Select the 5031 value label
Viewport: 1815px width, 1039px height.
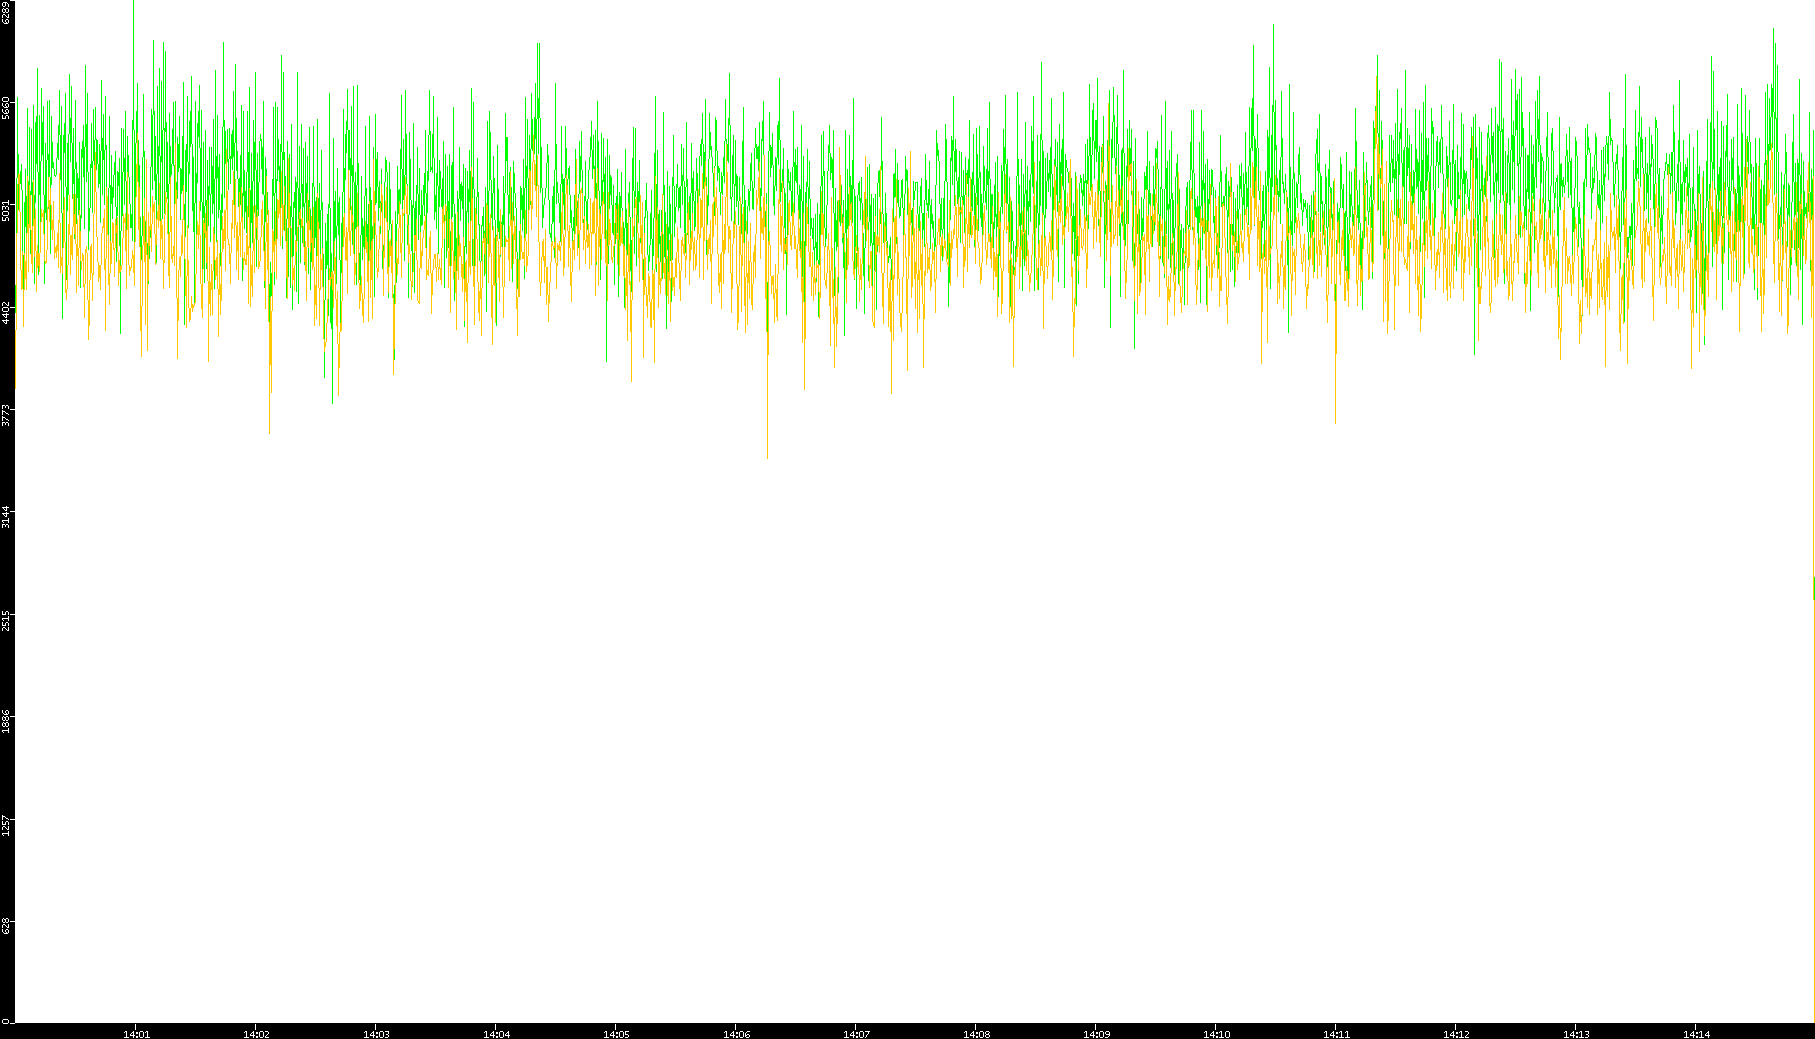tap(6, 210)
